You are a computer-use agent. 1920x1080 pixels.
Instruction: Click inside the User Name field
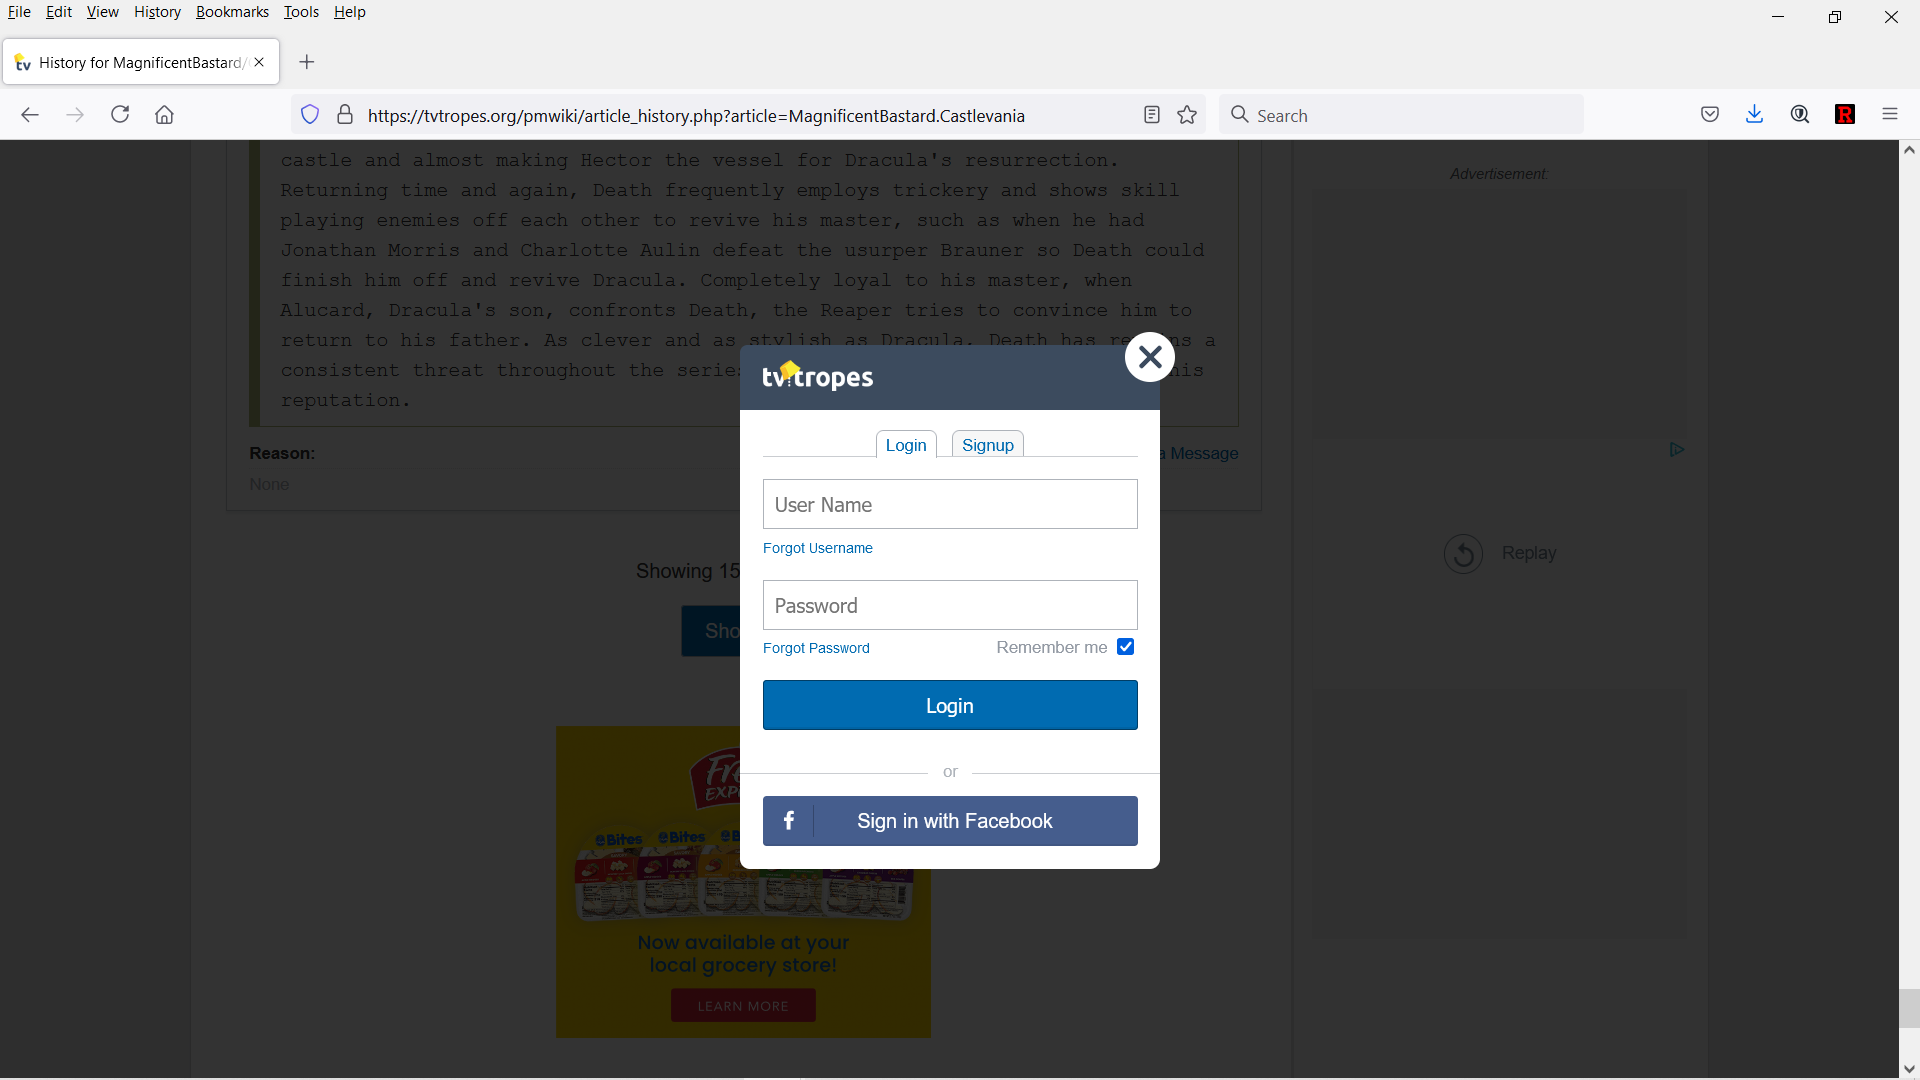pyautogui.click(x=949, y=504)
